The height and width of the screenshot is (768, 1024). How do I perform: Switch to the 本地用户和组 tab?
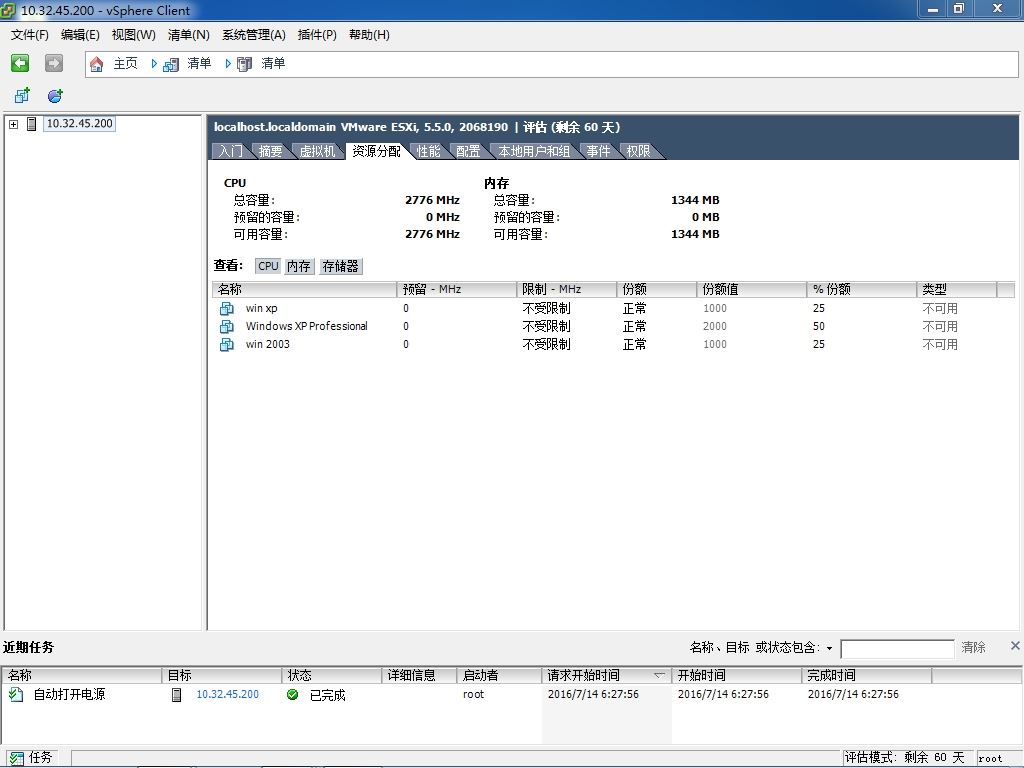[534, 152]
